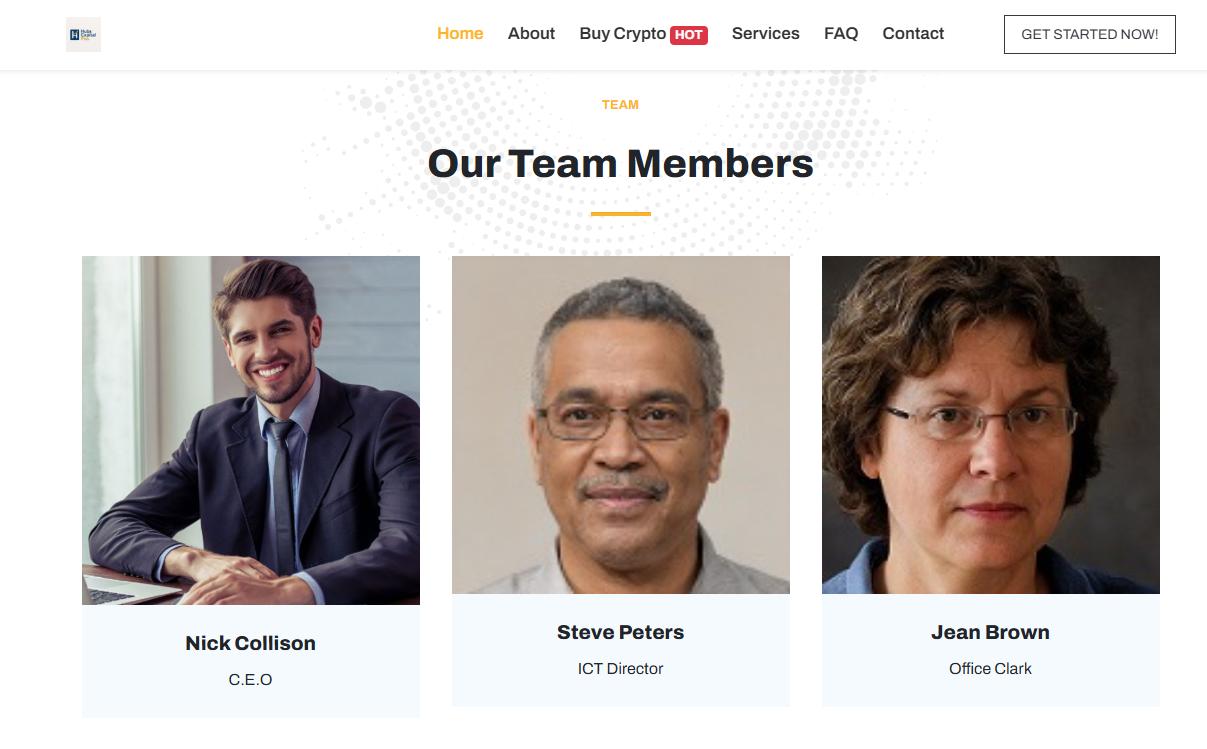Click the C.E.O job title text
1207x749 pixels.
(x=251, y=680)
